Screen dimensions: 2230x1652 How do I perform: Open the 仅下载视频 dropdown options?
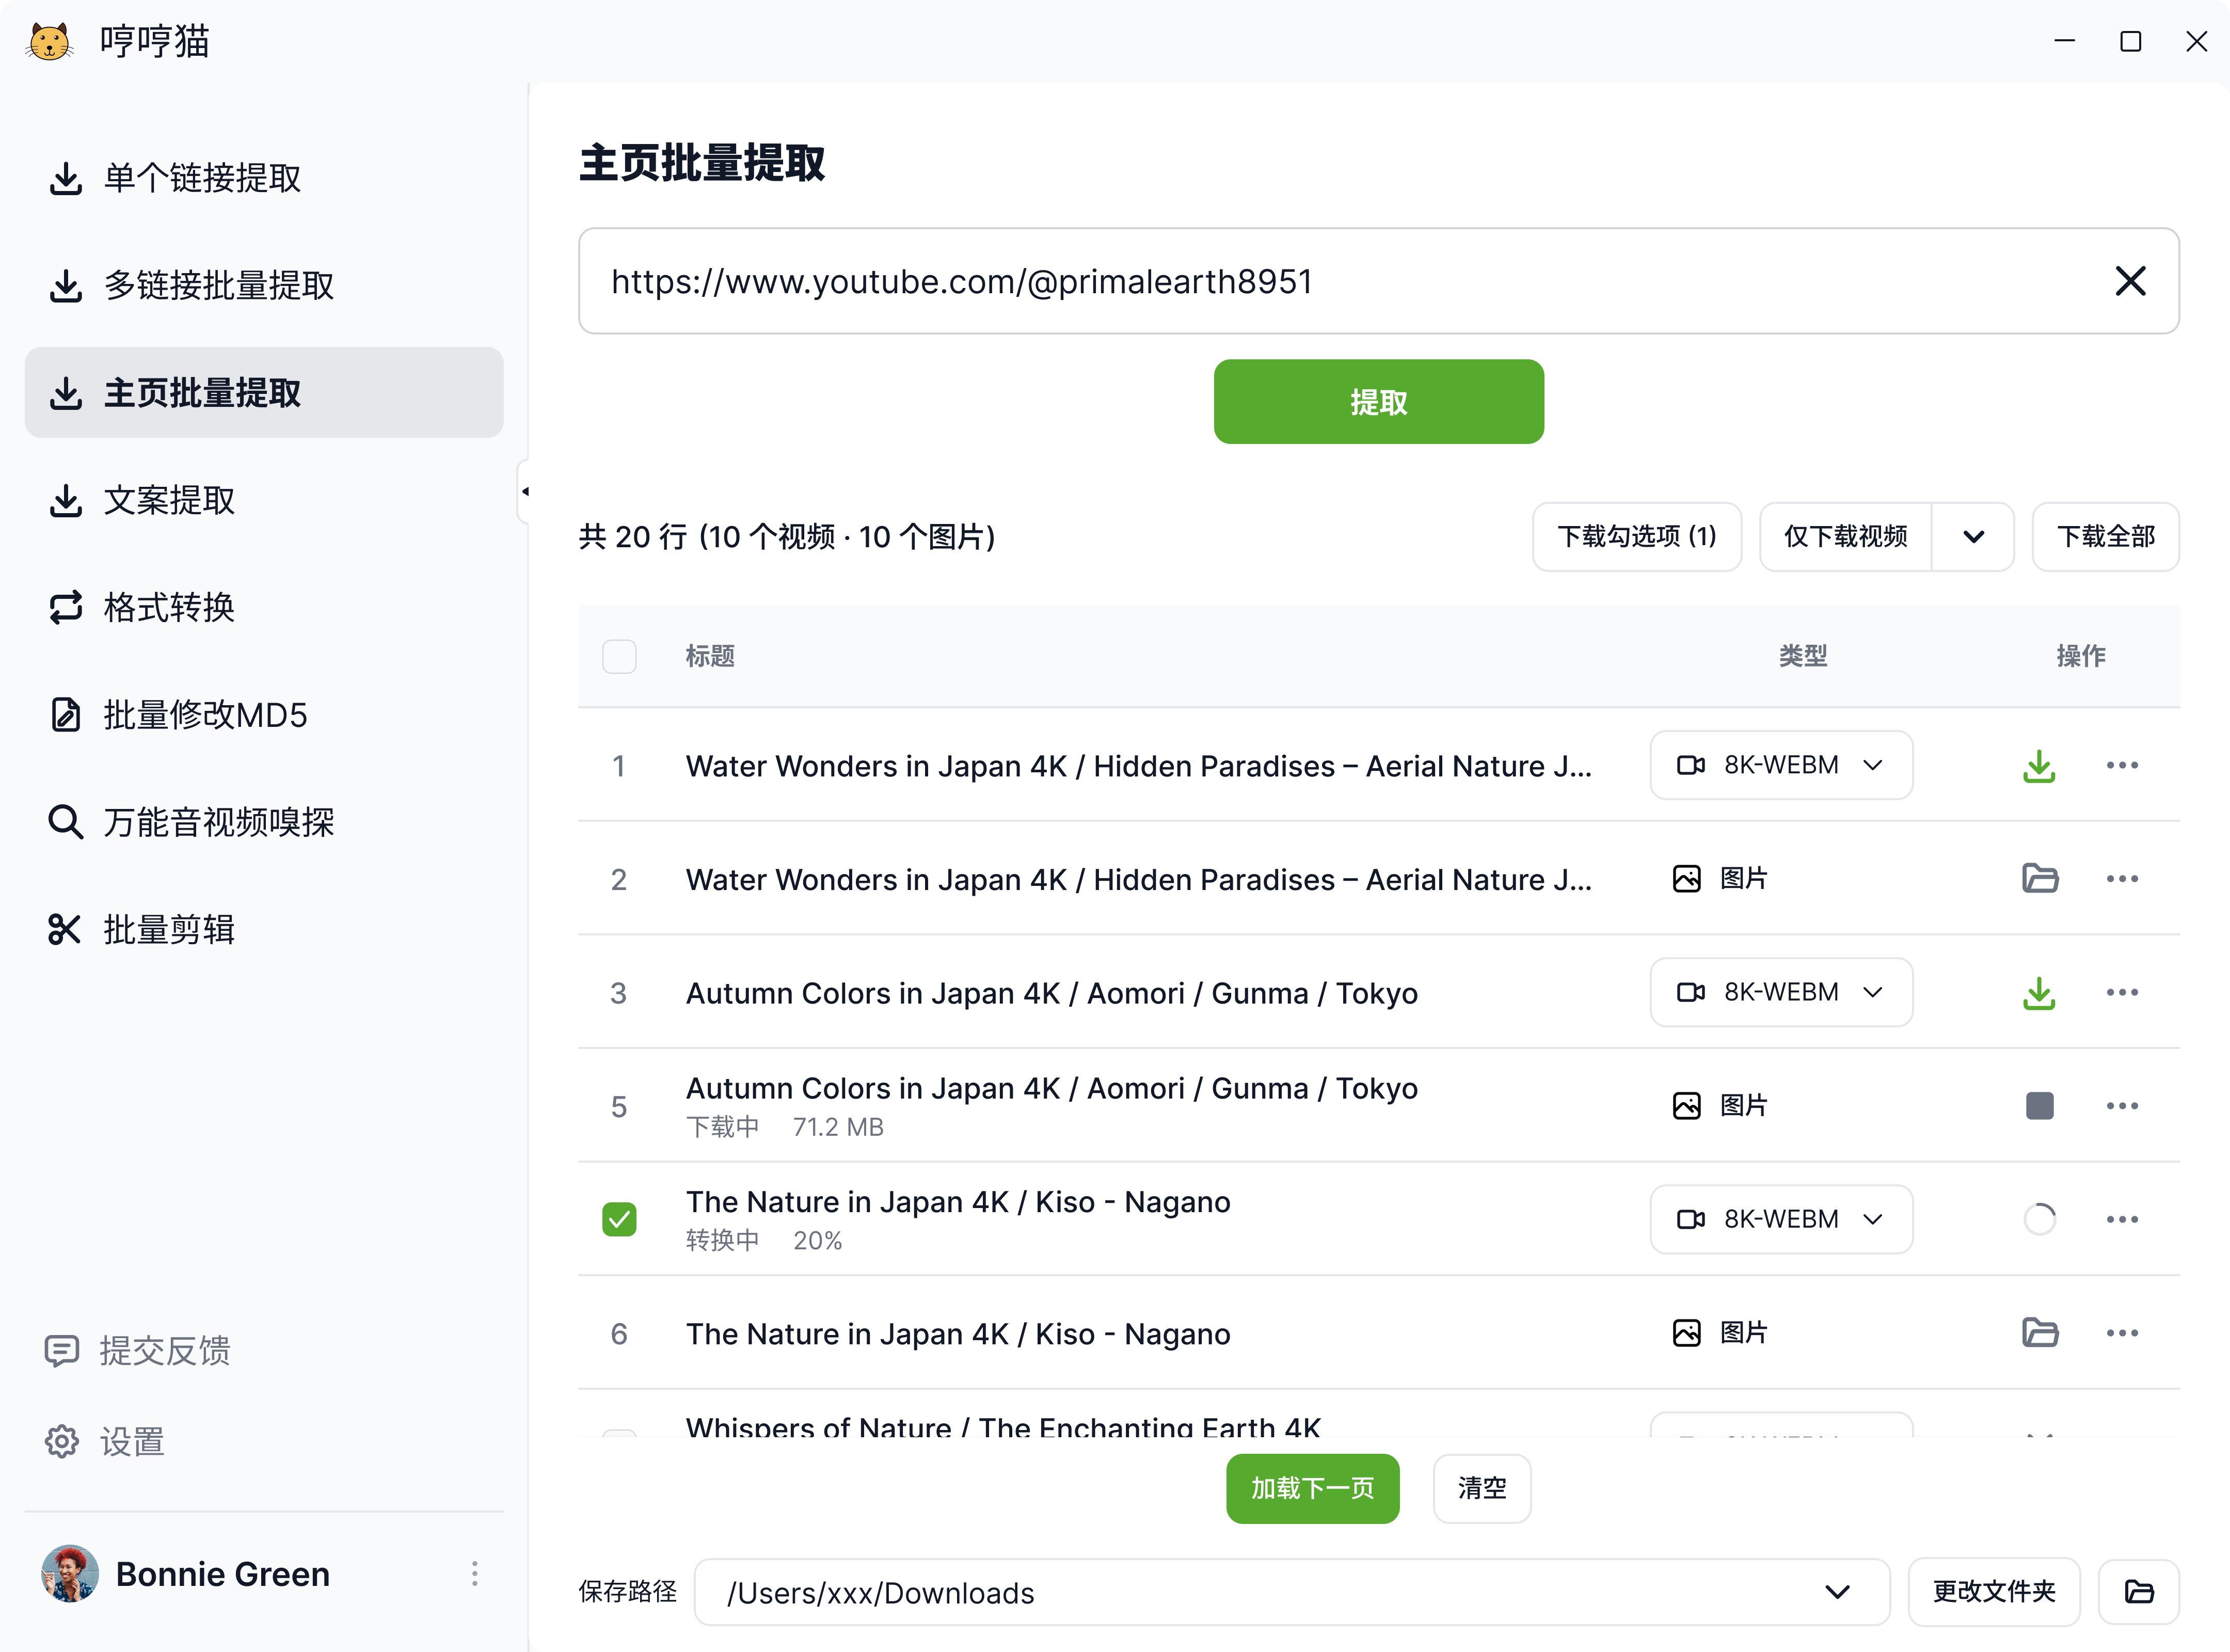[1973, 537]
